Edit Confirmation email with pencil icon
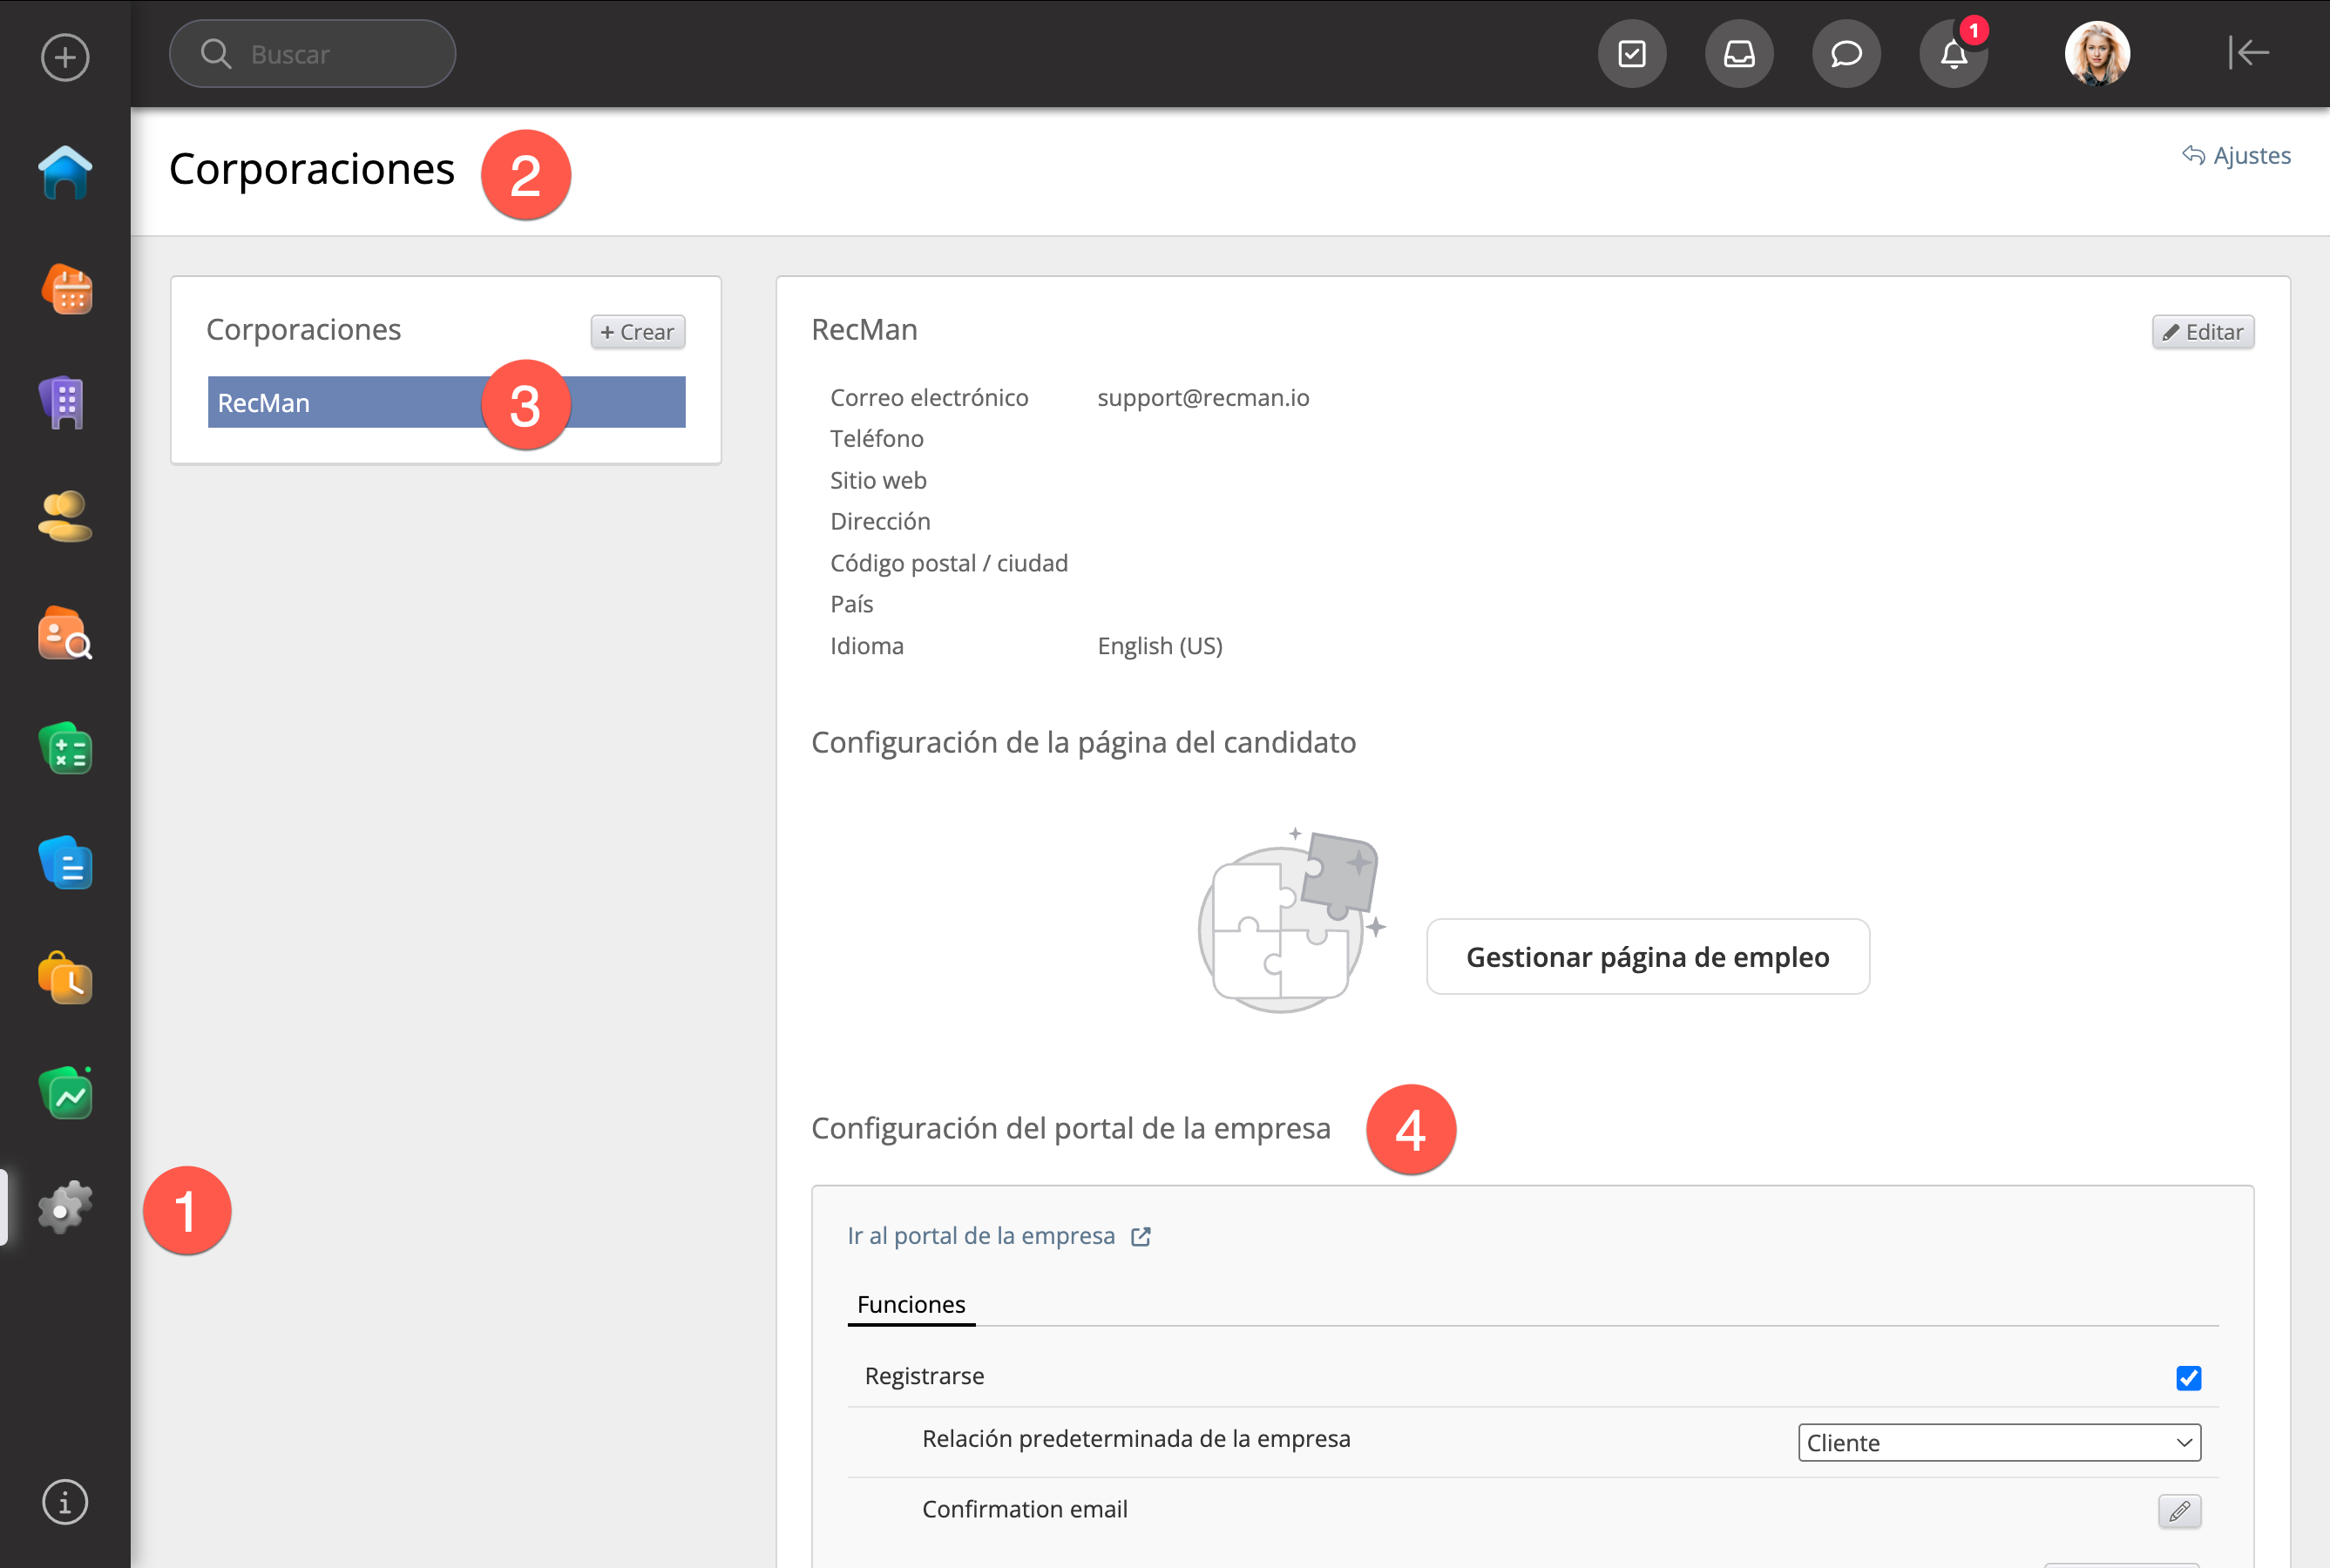The width and height of the screenshot is (2330, 1568). (2179, 1511)
